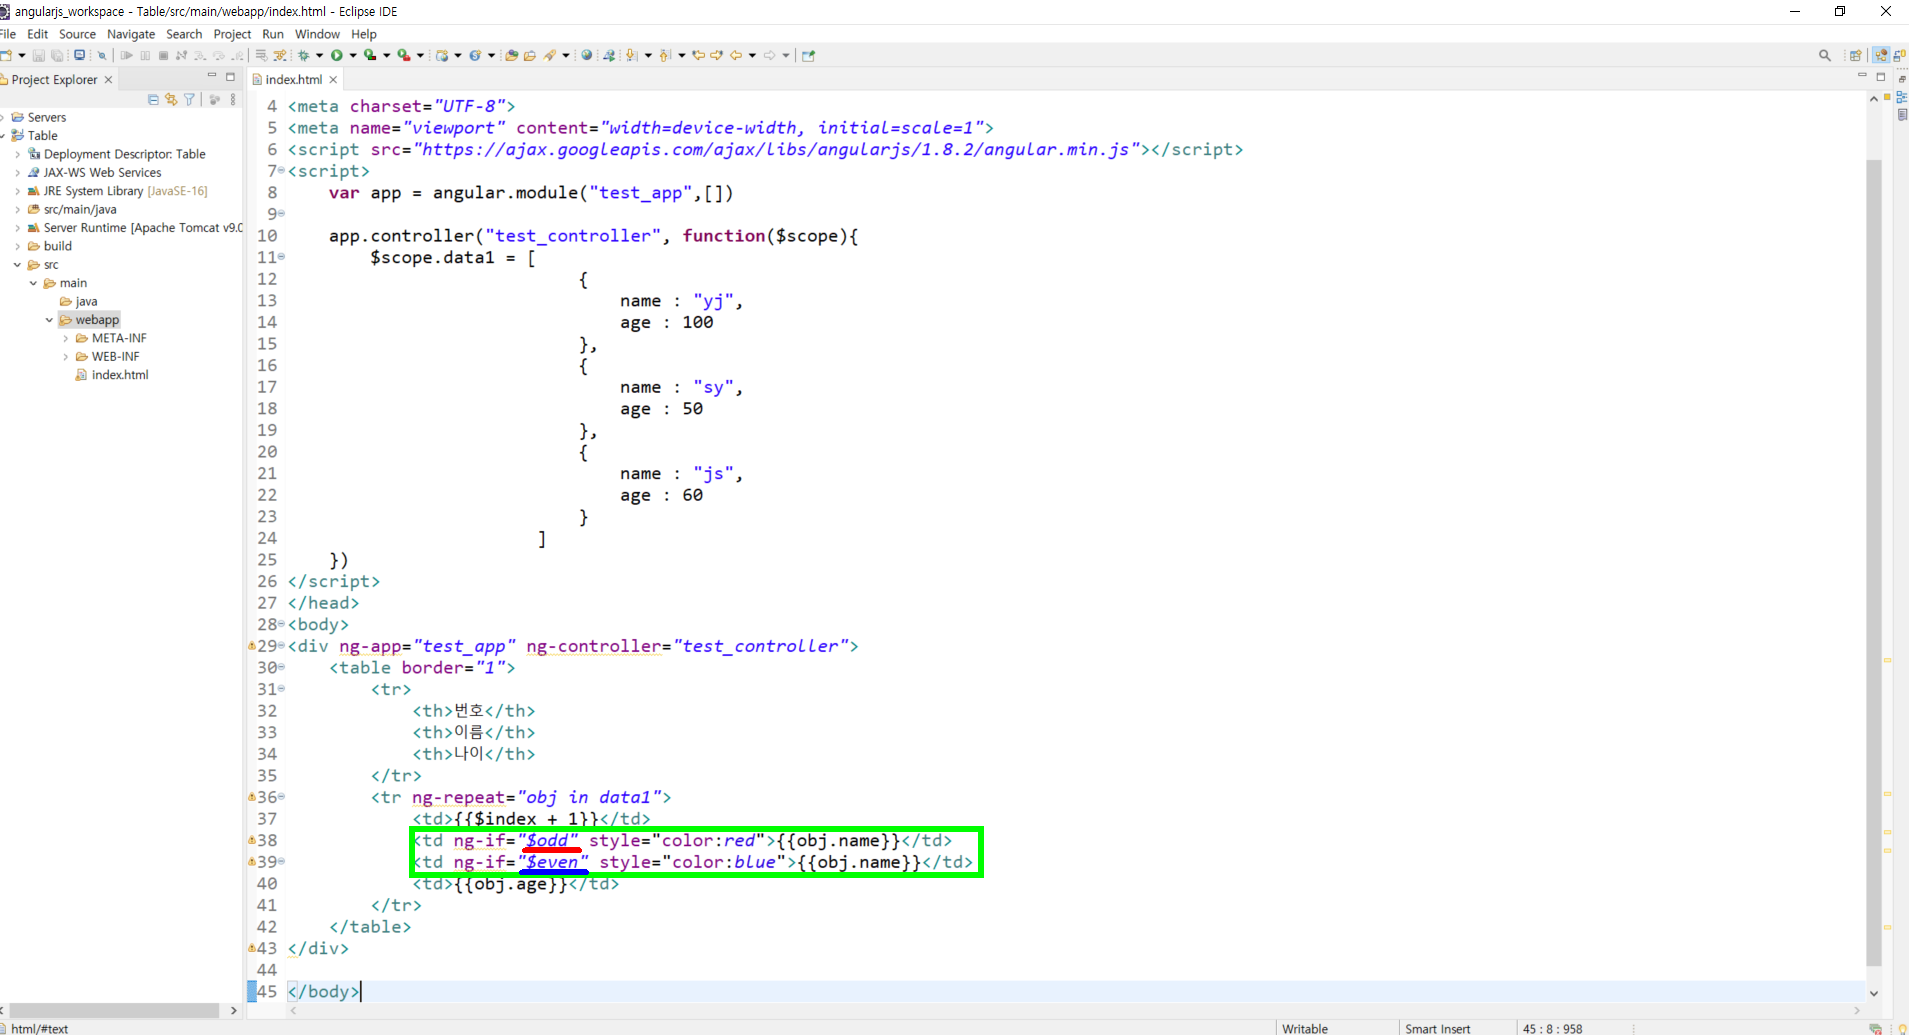Toggle the fold marker on line 7
The height and width of the screenshot is (1035, 1909).
282,170
